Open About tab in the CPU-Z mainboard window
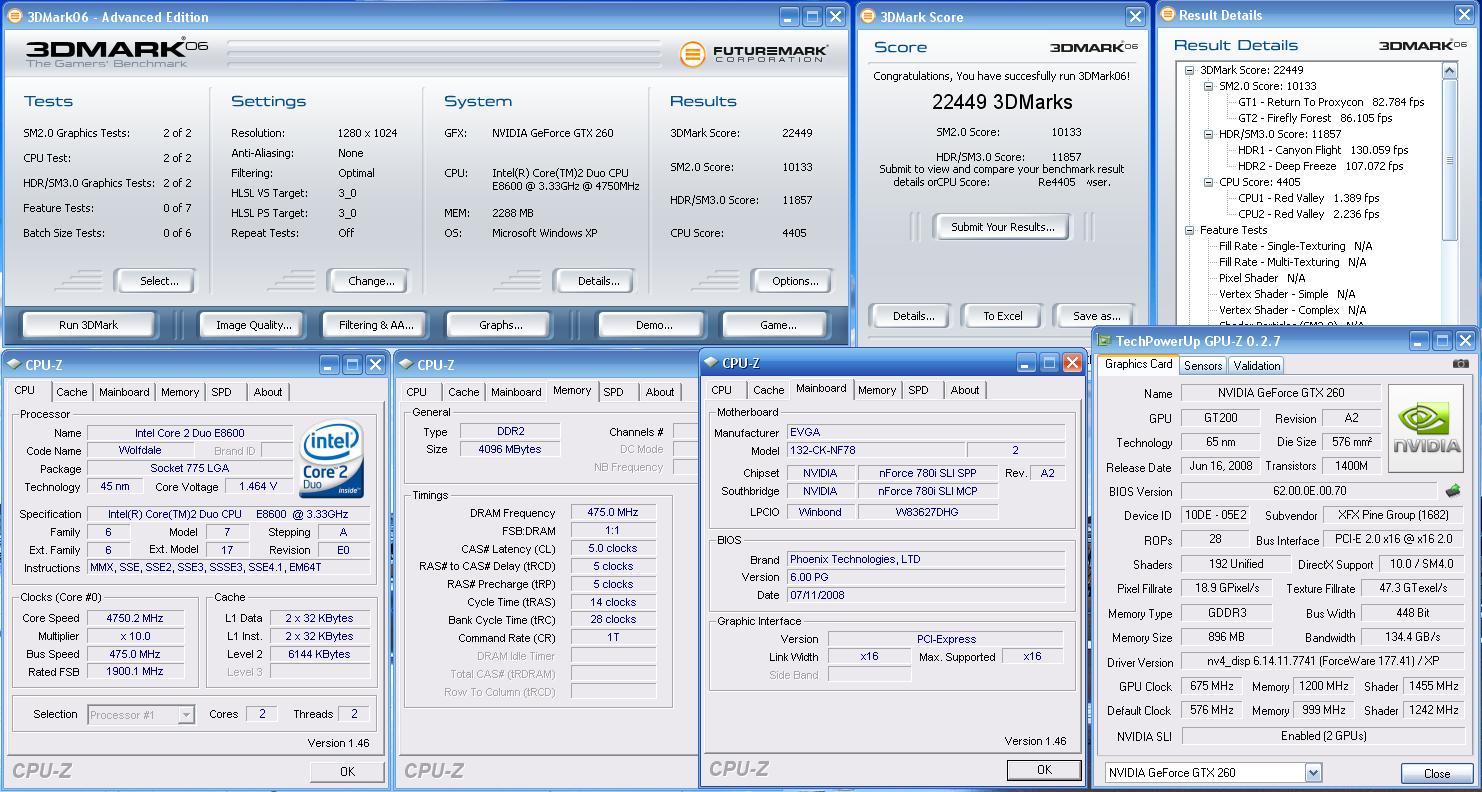The image size is (1482, 792). (x=965, y=390)
